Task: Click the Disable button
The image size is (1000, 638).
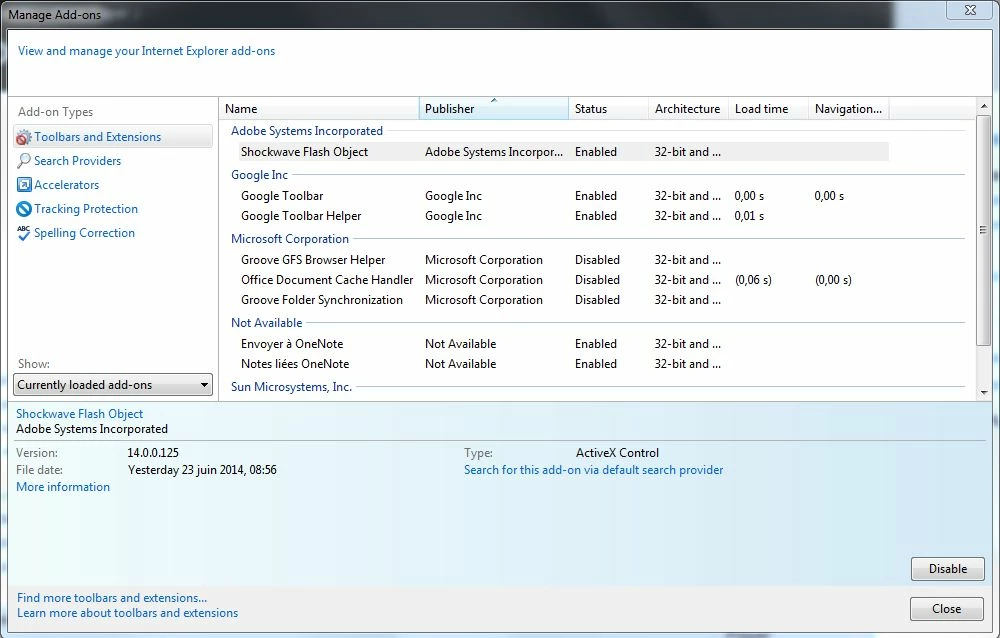Action: point(948,568)
